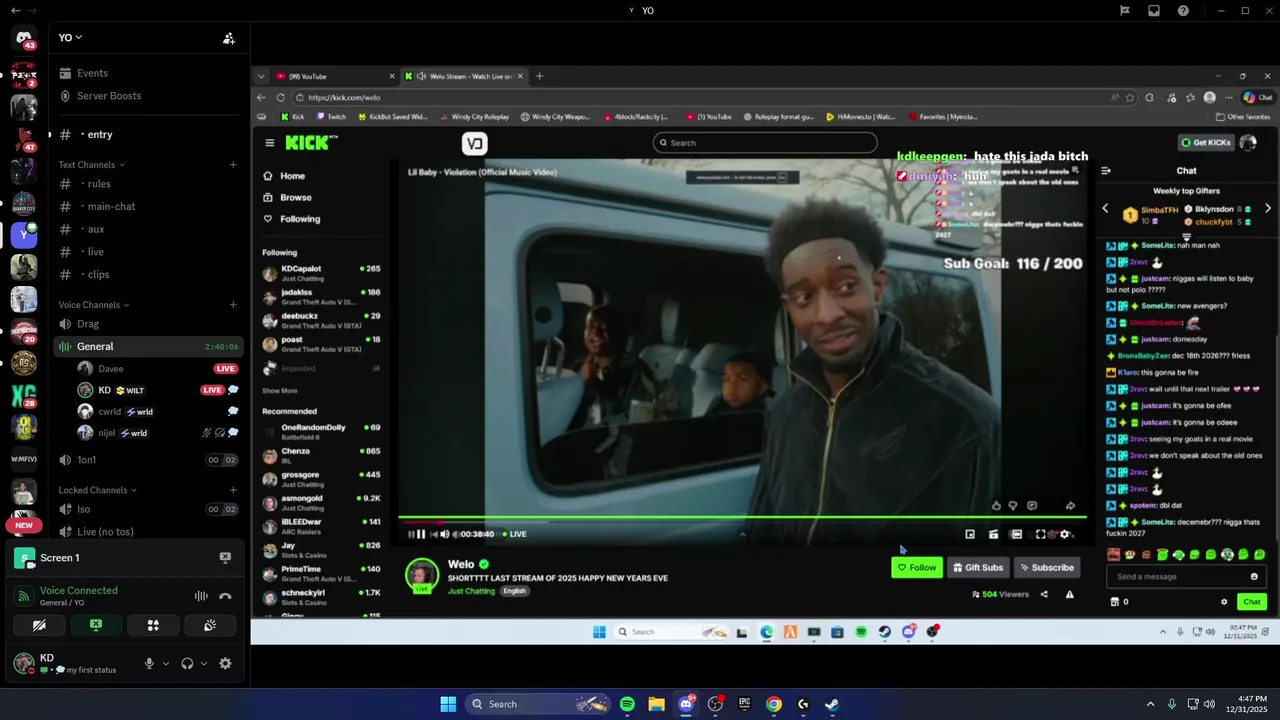
Task: Click the stream progress bar
Action: click(742, 518)
